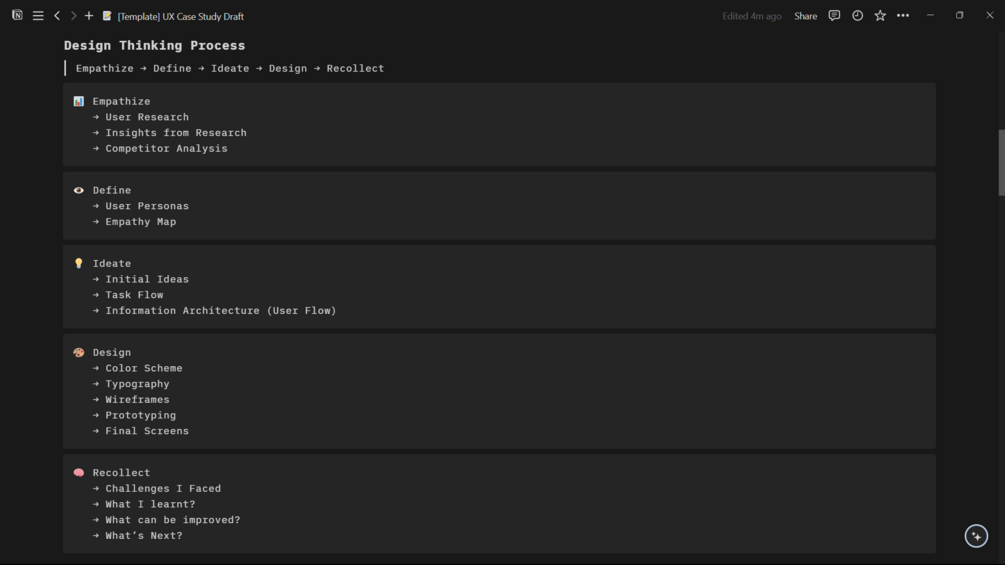Viewport: 1005px width, 565px height.
Task: Click the eye icon beside Define
Action: 79,190
